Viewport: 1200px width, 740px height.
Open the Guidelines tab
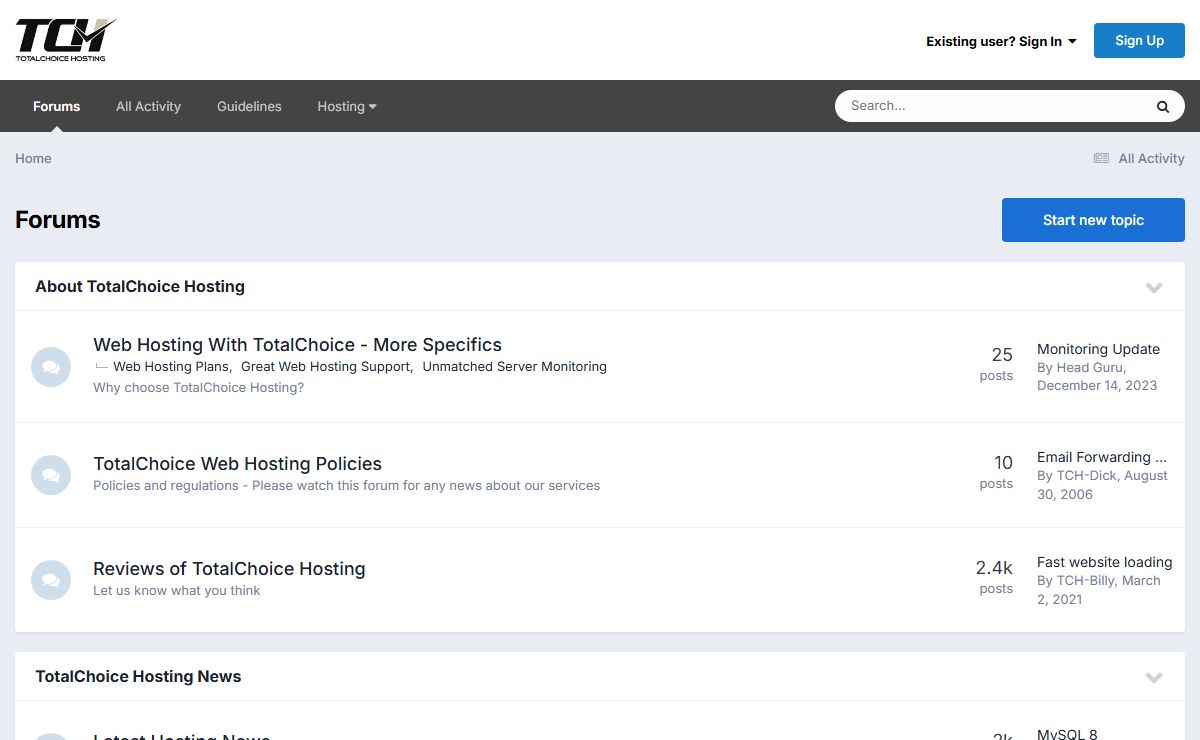[249, 106]
